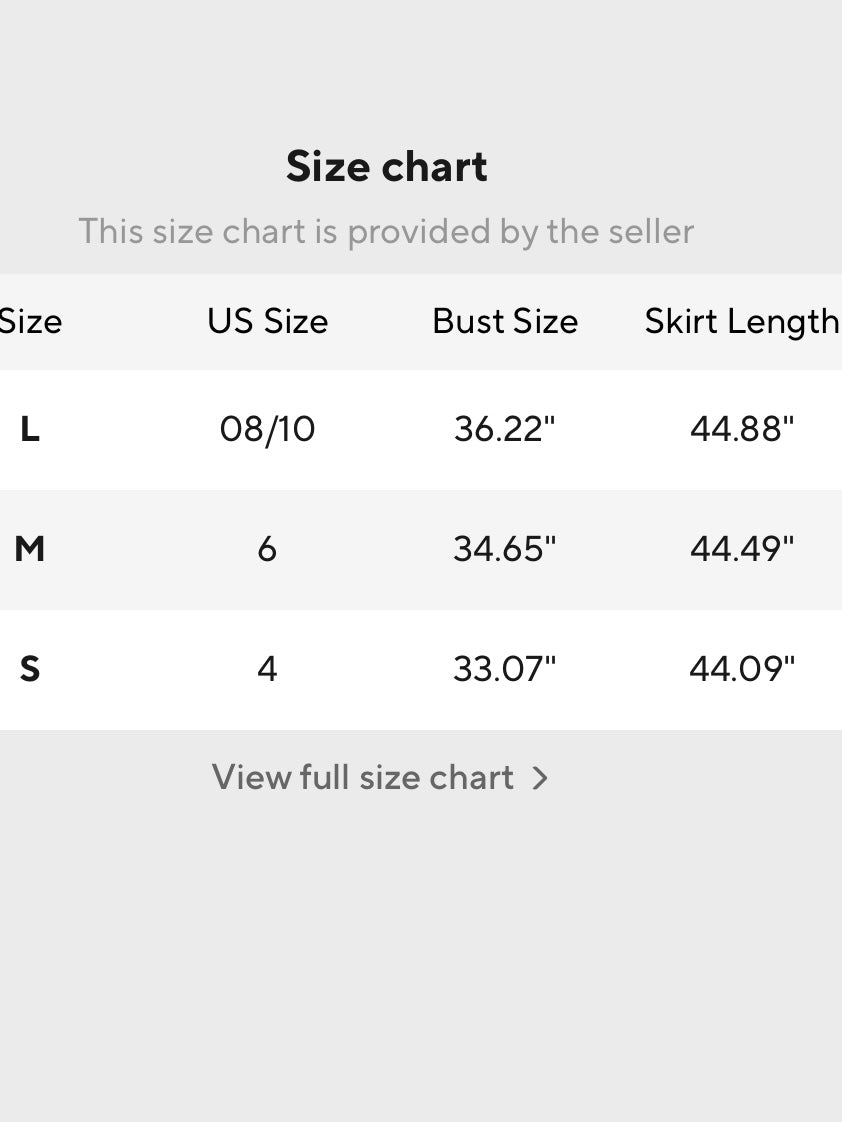Select the M size row label
Screen dimensions: 842x1122
click(30, 549)
